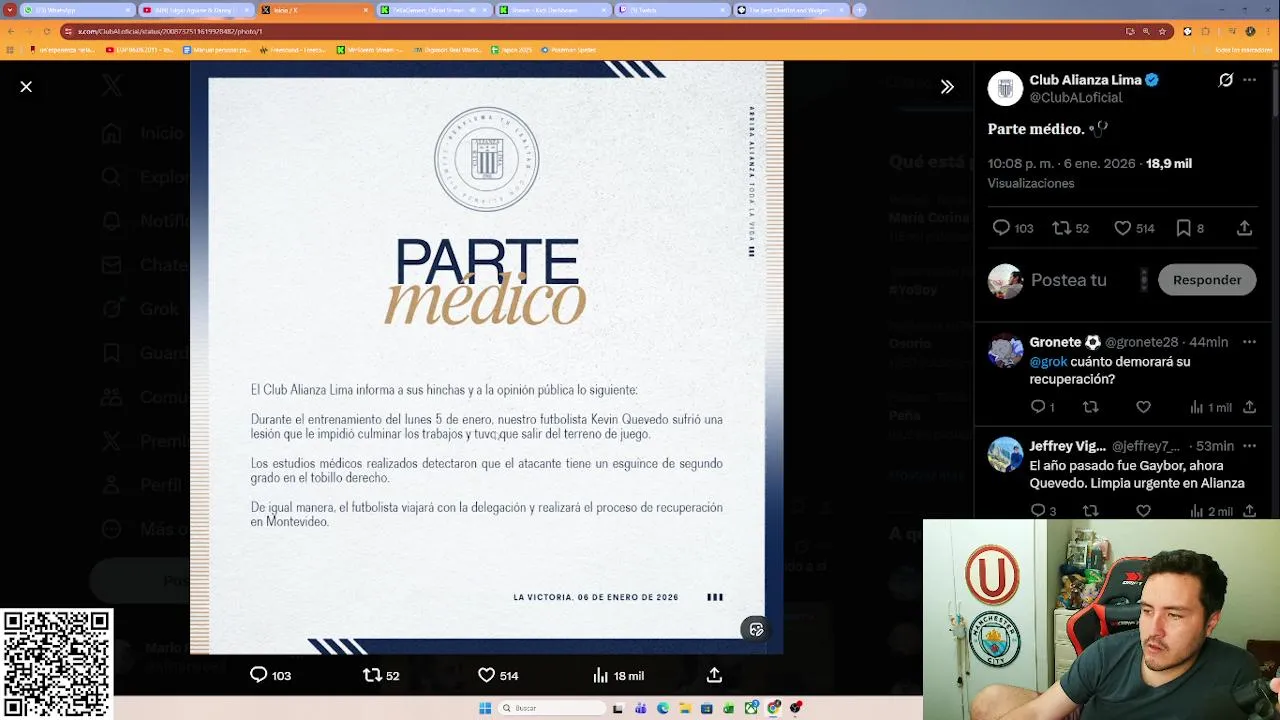Click Club Alianza Lima's profile avatar
Image resolution: width=1280 pixels, height=720 pixels.
pos(1005,88)
